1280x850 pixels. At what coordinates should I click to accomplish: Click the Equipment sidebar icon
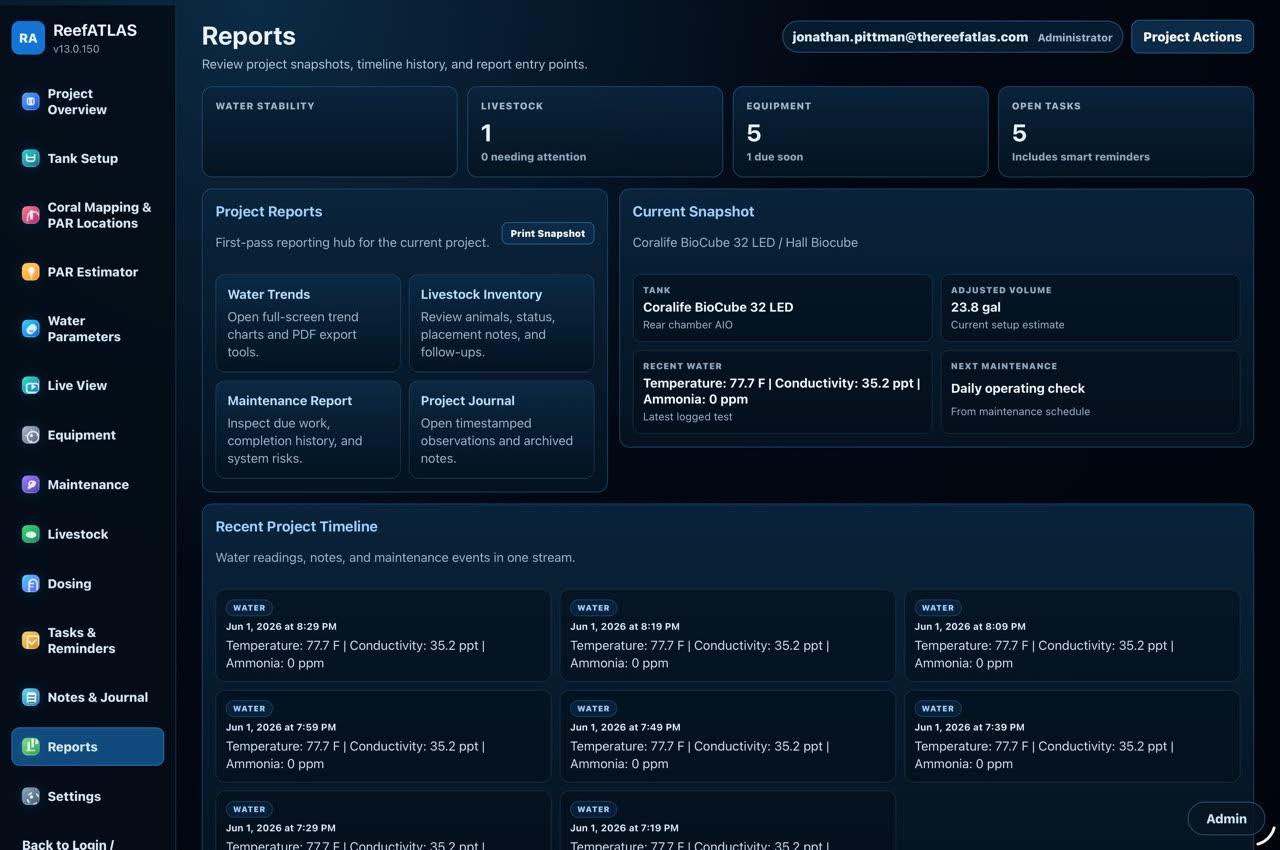(x=31, y=435)
